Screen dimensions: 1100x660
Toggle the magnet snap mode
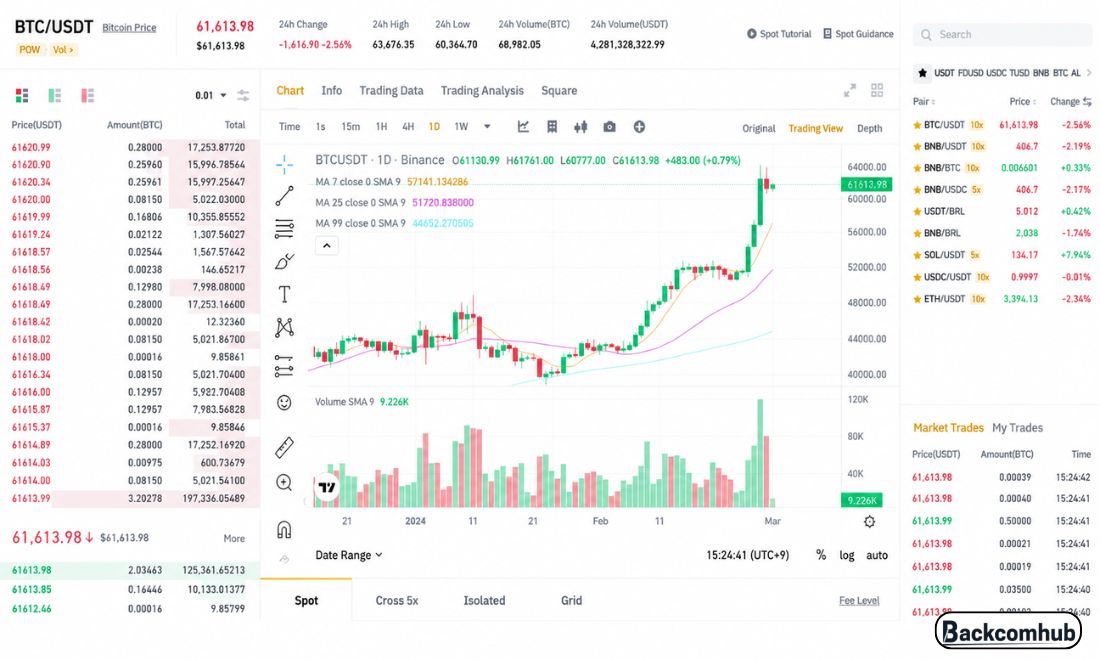coord(284,529)
